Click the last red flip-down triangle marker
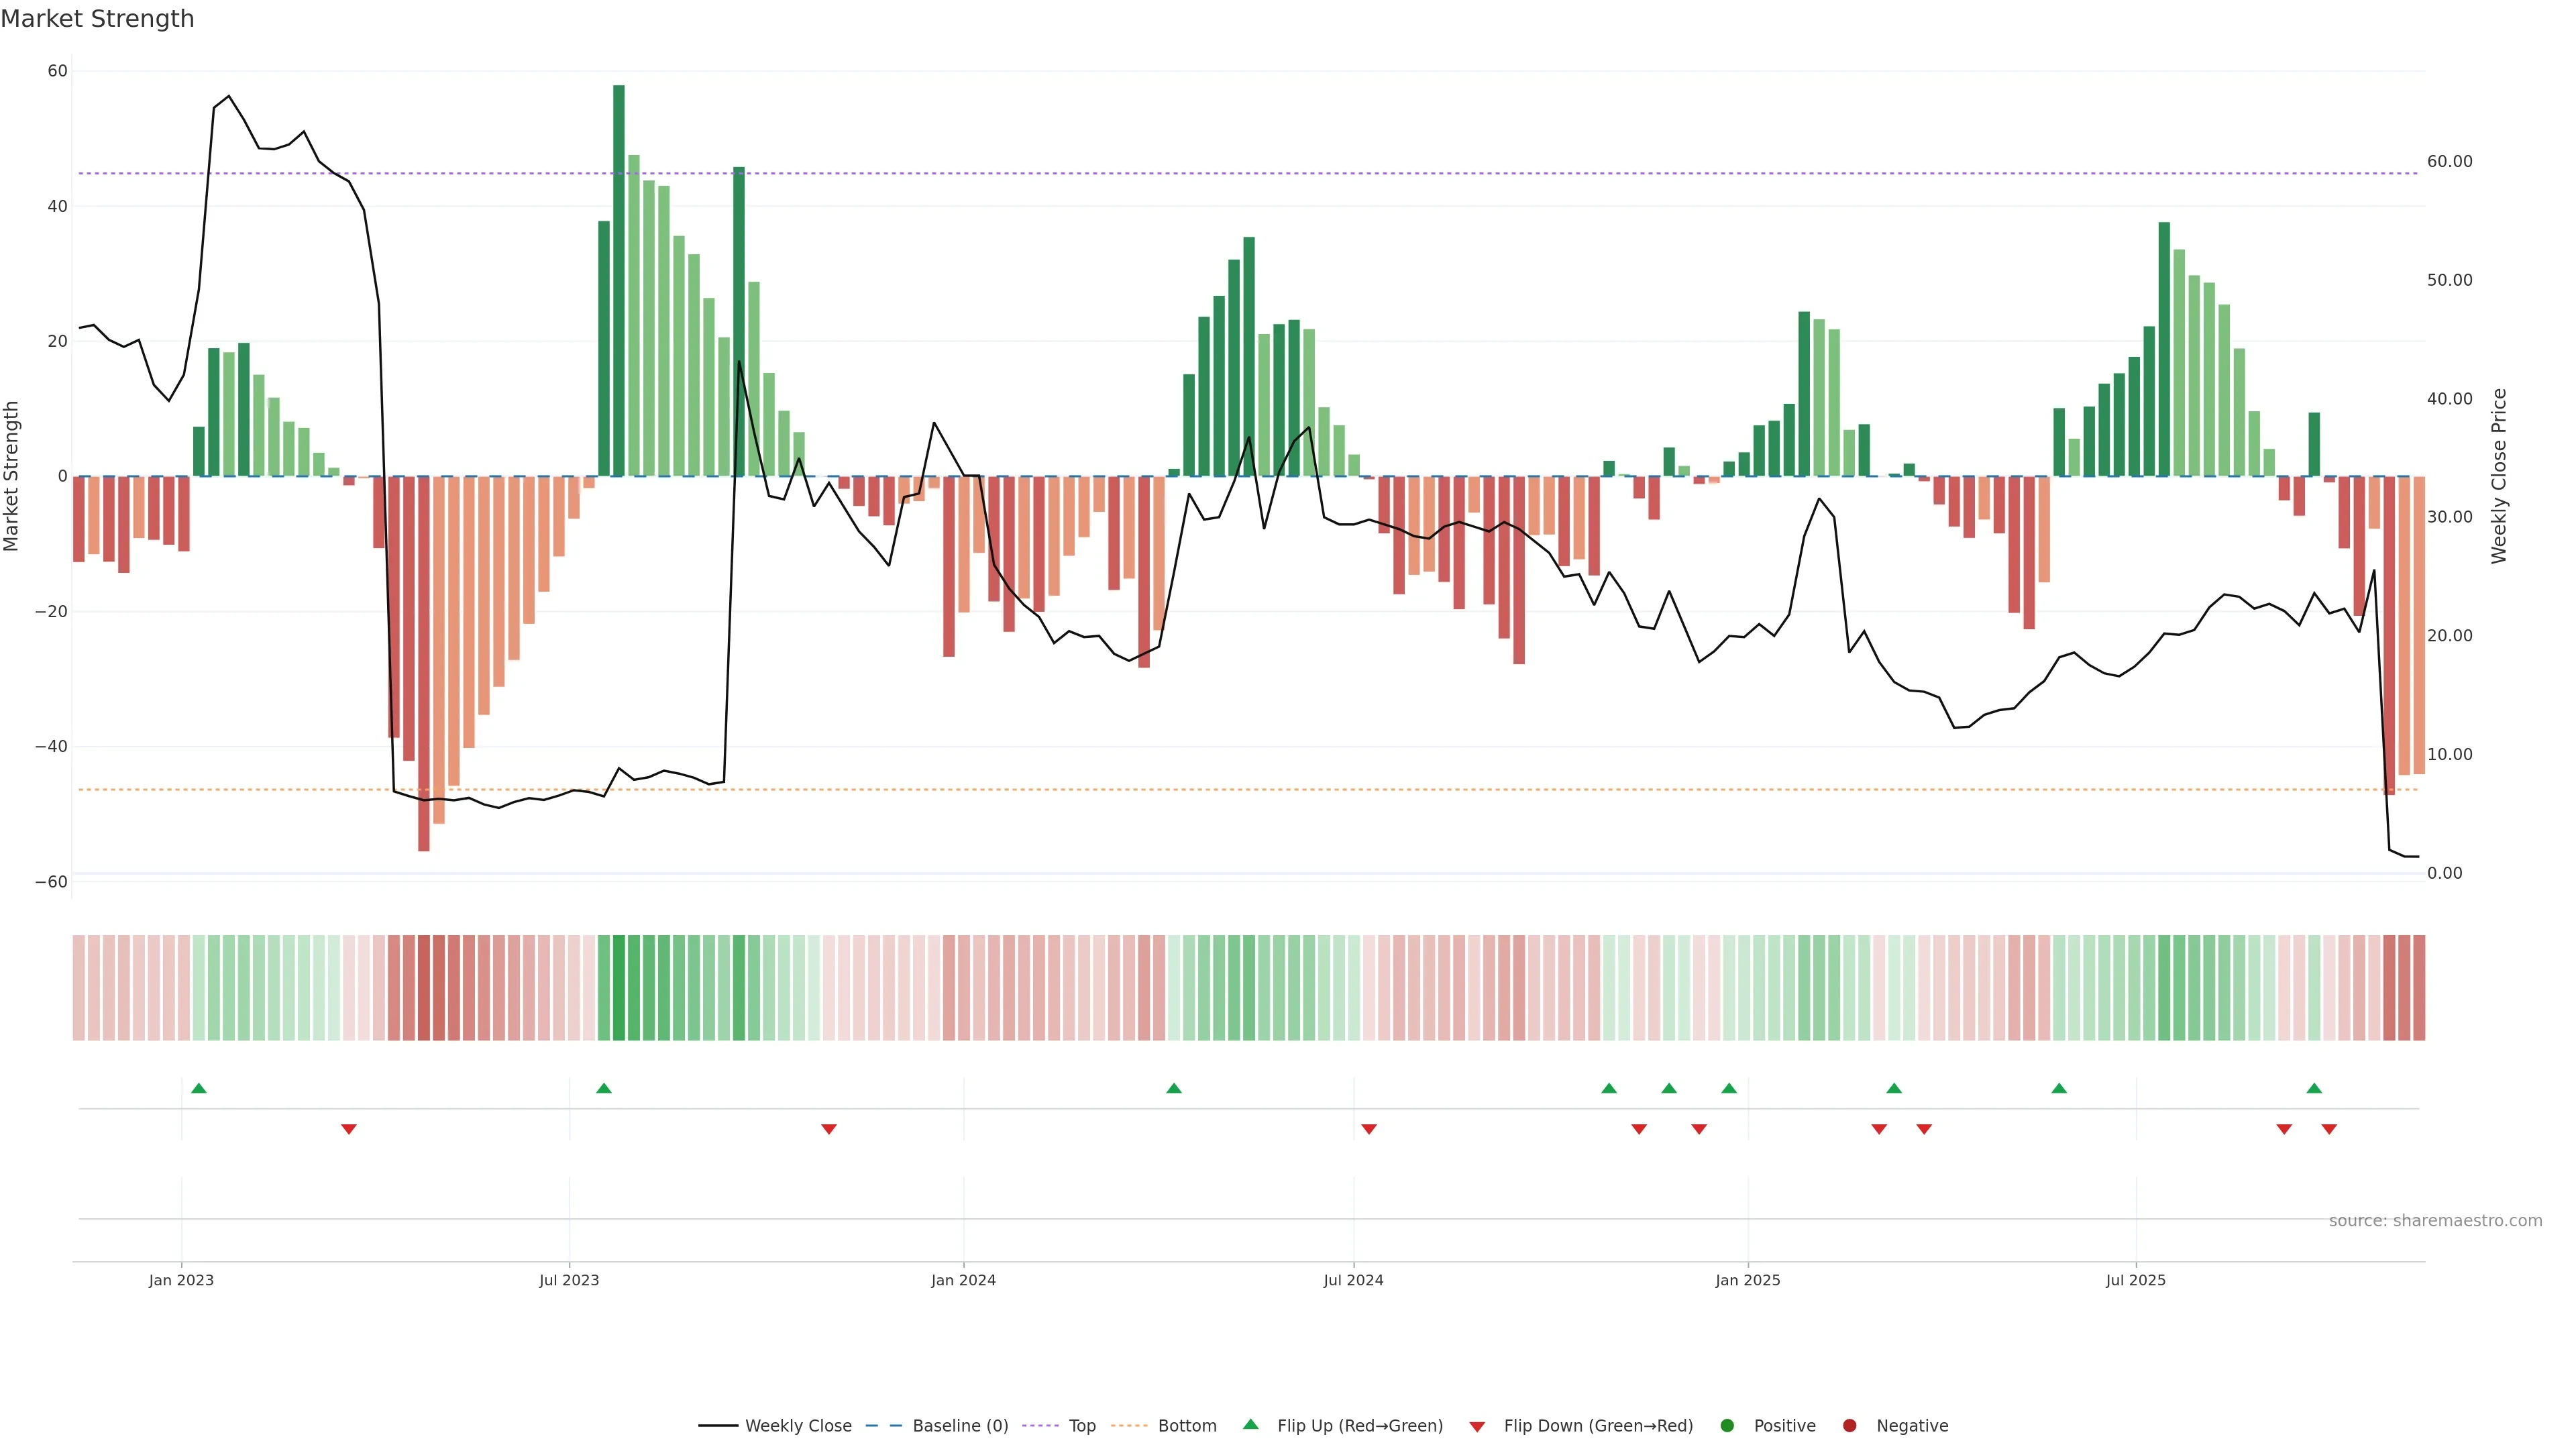The height and width of the screenshot is (1449, 2576). [2329, 1129]
